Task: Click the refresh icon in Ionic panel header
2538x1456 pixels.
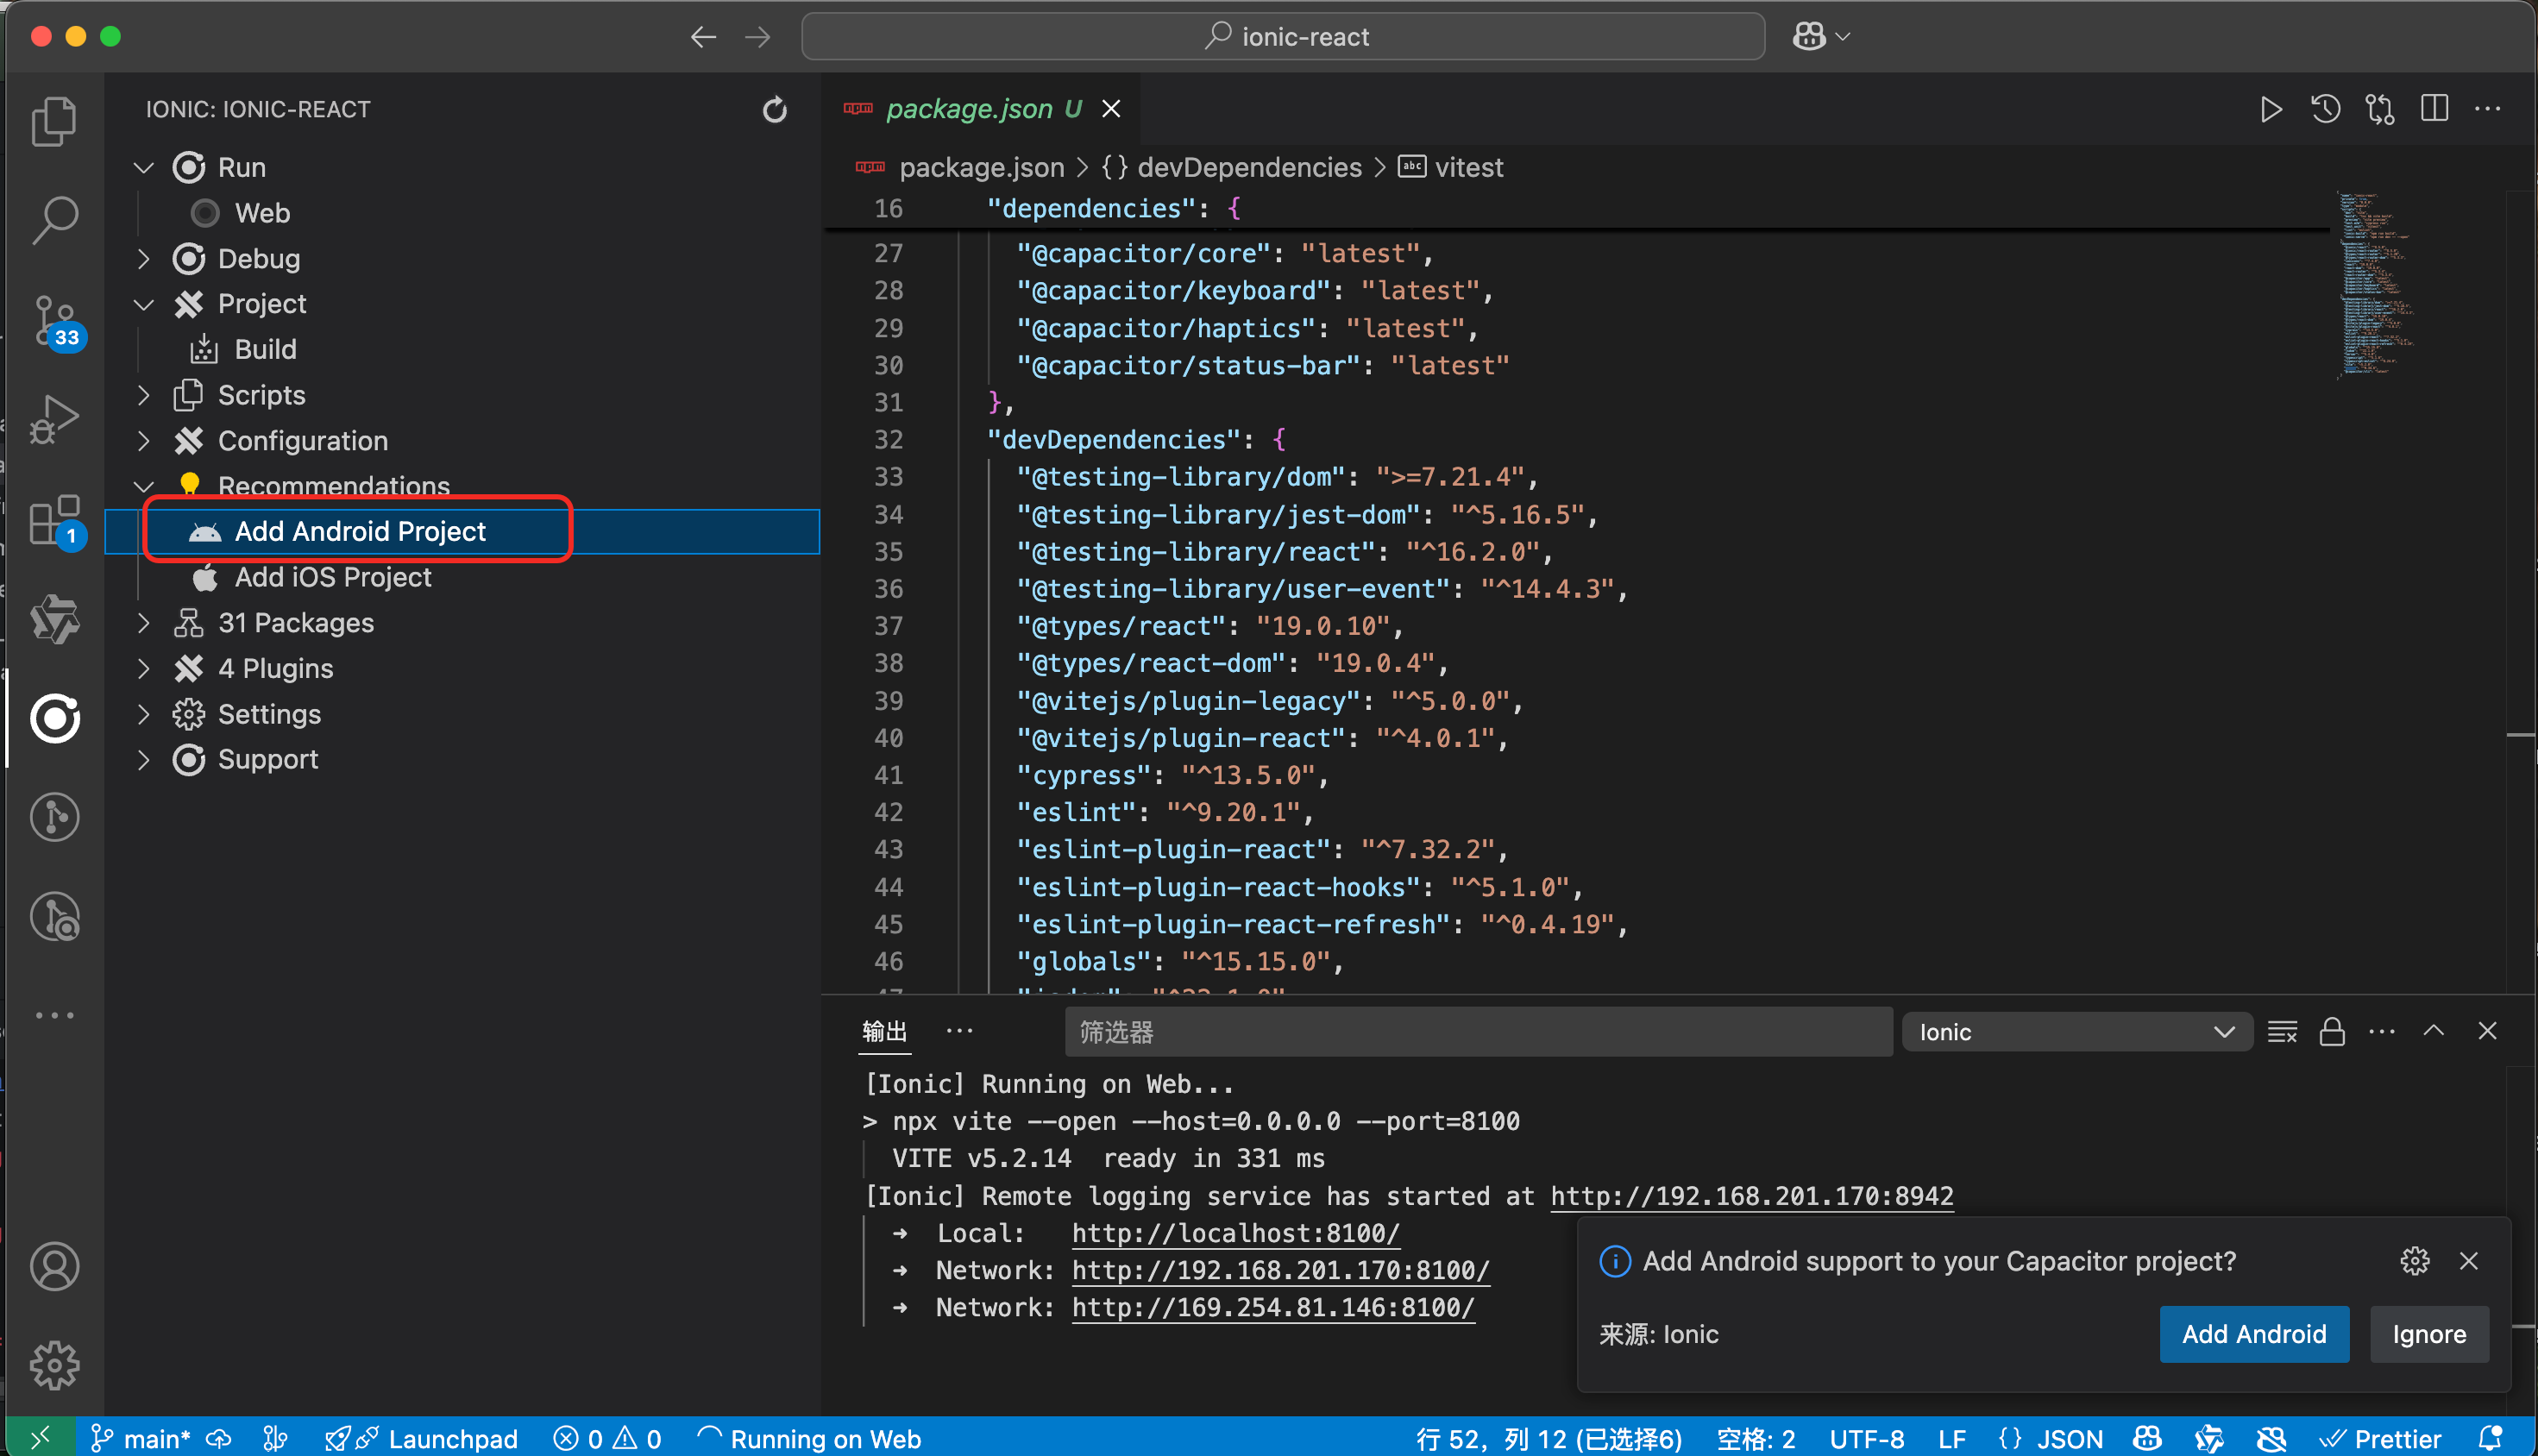Action: (x=774, y=109)
